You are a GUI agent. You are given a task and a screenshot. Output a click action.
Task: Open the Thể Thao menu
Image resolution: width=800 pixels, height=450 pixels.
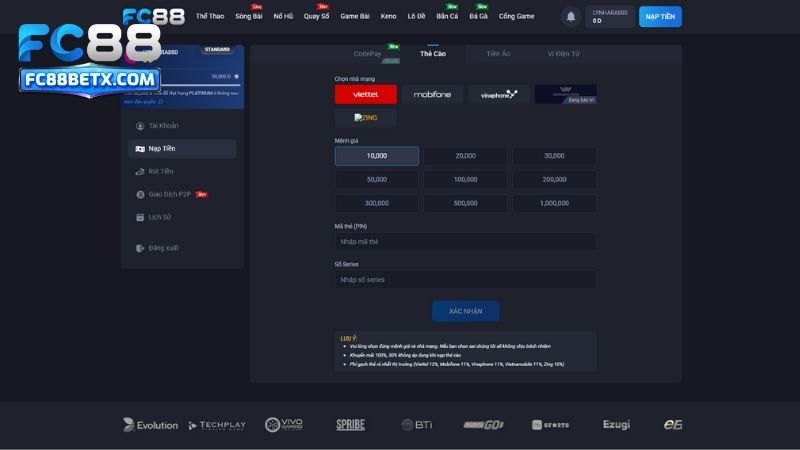pos(210,16)
